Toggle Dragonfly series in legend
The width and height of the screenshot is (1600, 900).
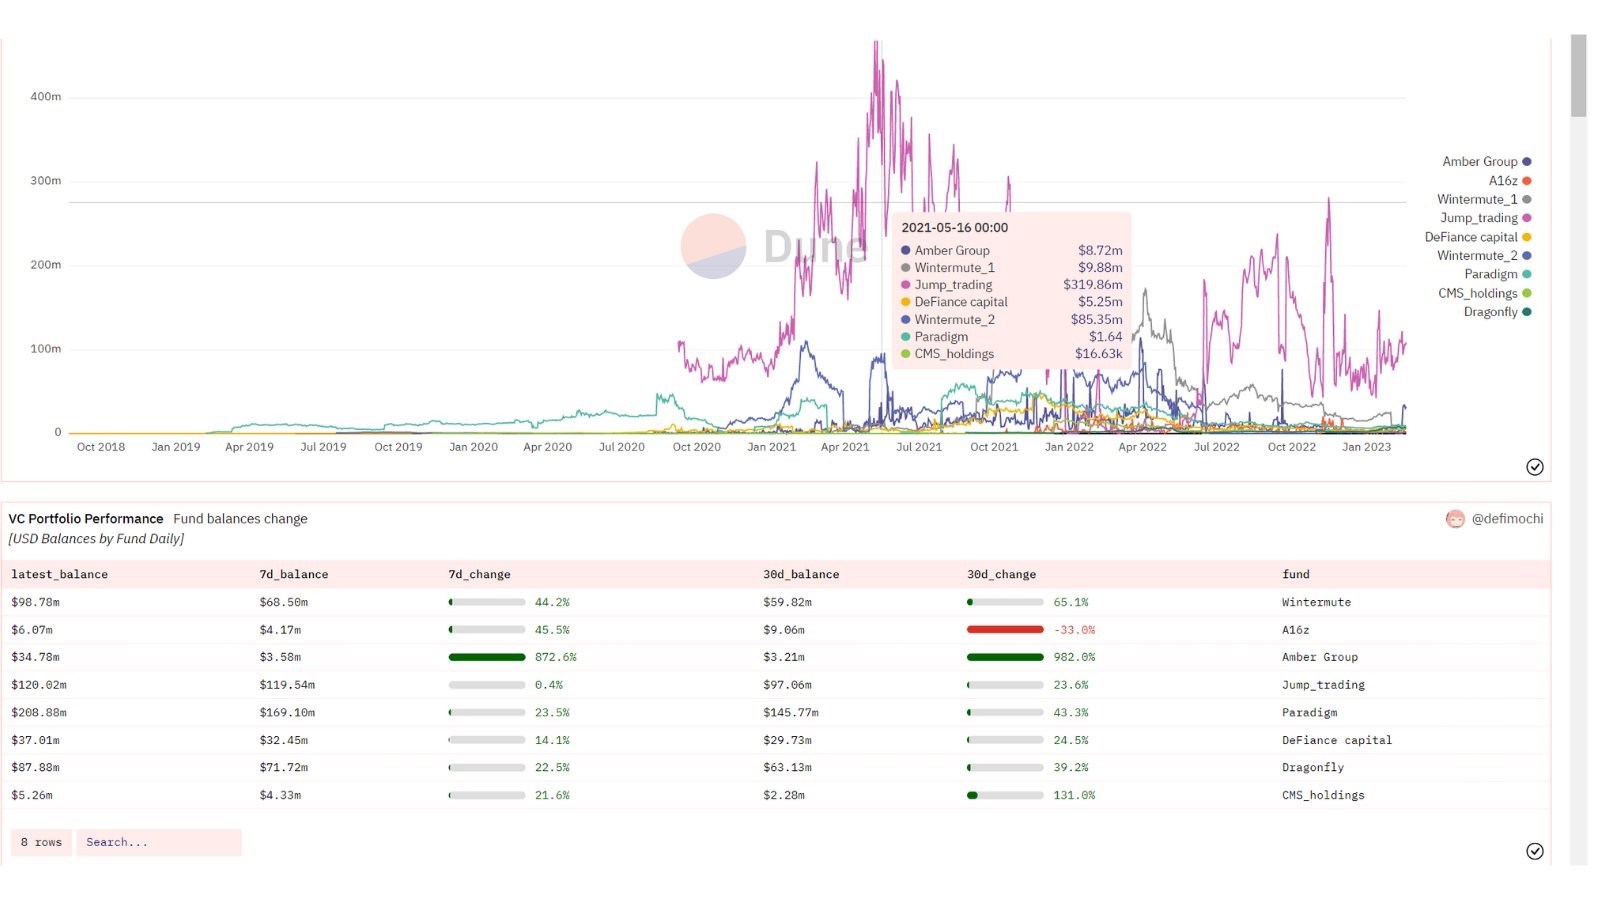click(1491, 312)
